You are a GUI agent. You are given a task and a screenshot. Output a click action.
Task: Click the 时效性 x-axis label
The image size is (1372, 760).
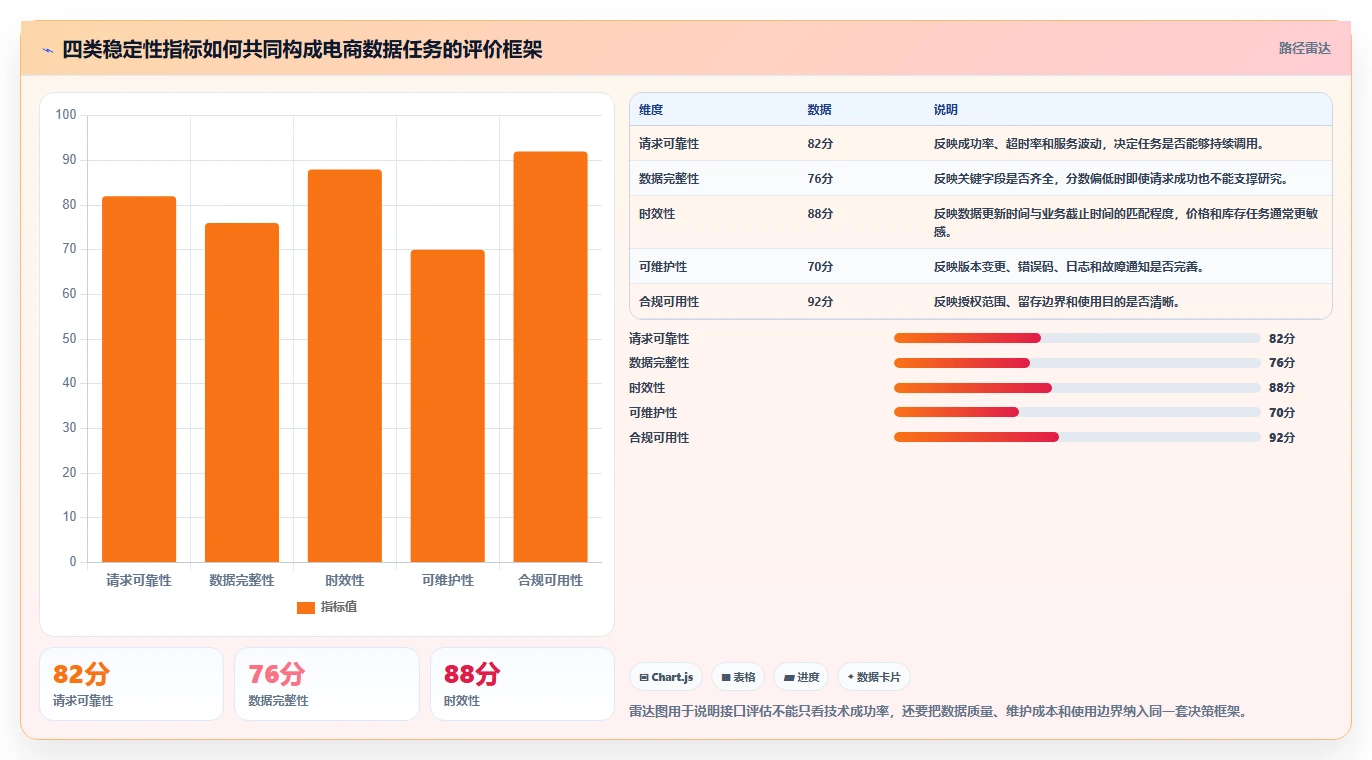point(345,581)
